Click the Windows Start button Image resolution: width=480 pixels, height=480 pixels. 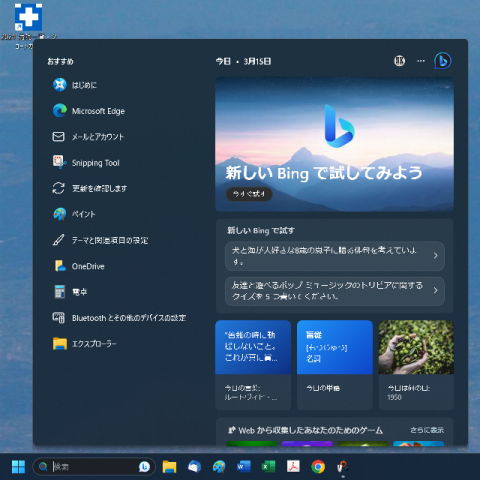click(18, 467)
